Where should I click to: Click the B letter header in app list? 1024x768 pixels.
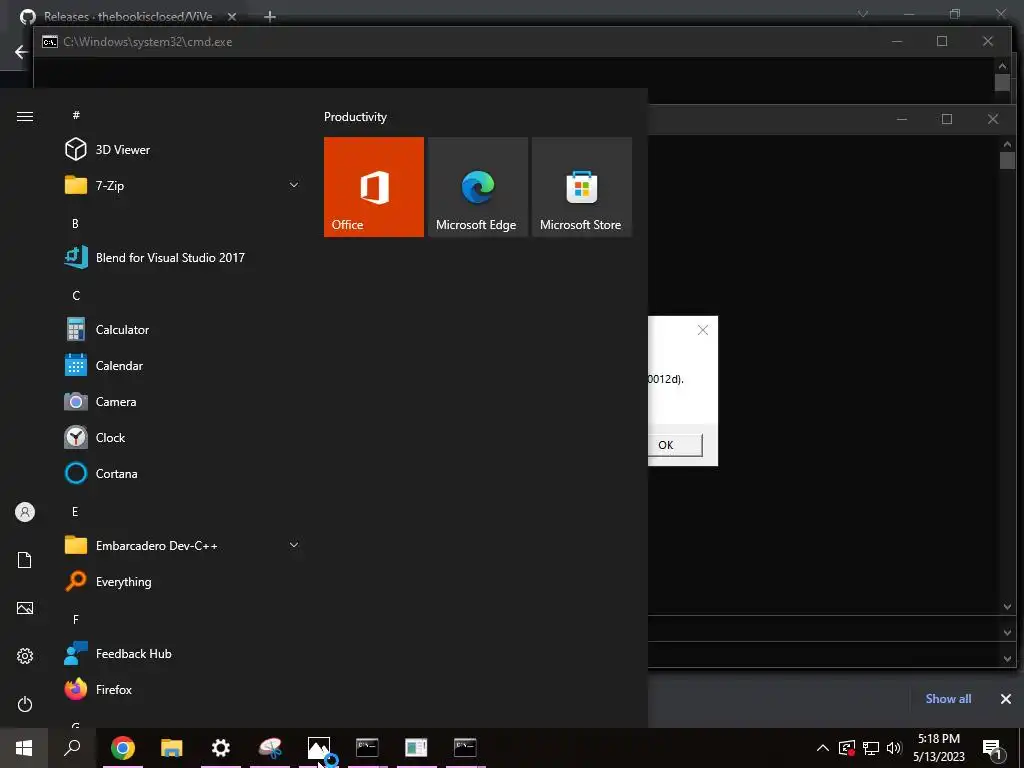[75, 223]
